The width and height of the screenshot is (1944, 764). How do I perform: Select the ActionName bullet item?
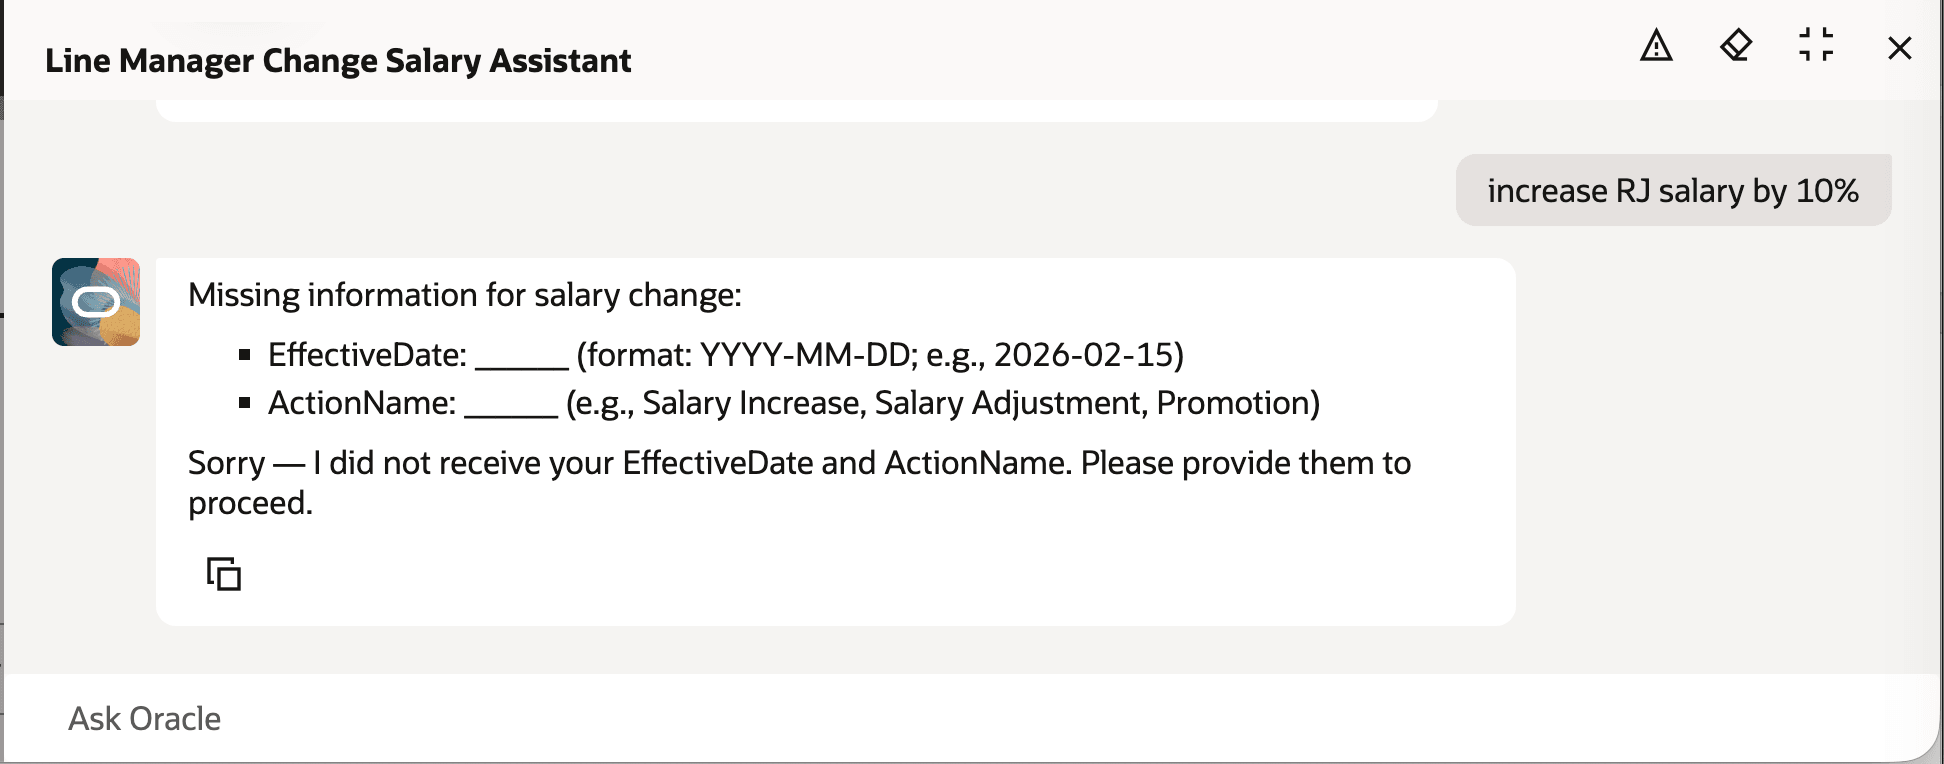point(794,404)
